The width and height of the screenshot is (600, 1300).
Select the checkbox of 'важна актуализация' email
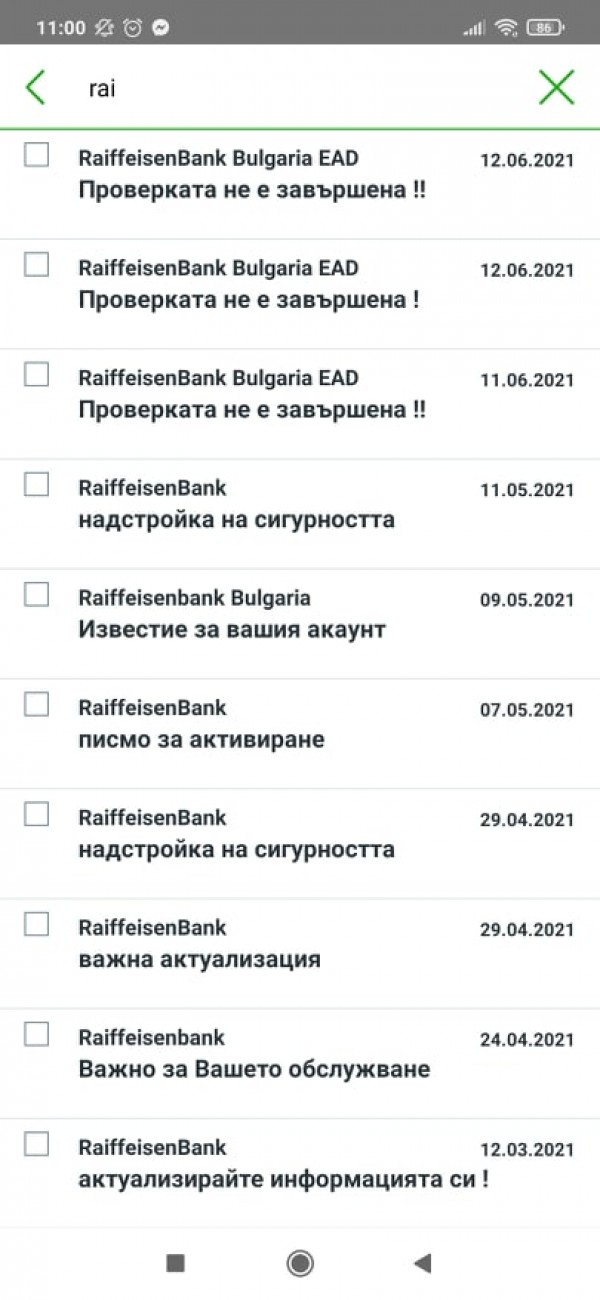point(36,924)
